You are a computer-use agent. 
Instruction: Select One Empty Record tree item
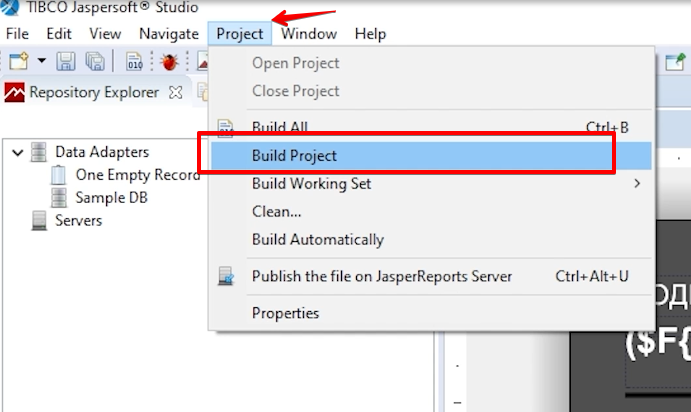(137, 175)
